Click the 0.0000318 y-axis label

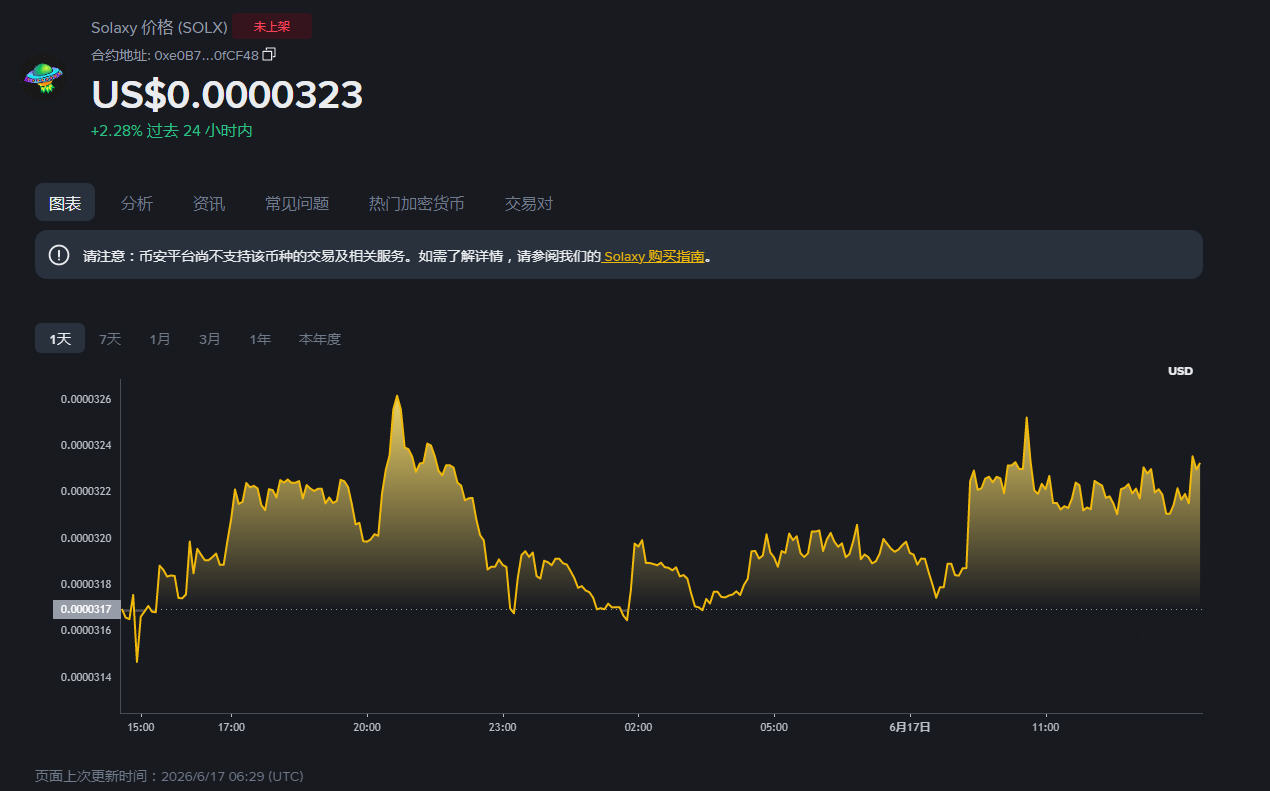[86, 584]
